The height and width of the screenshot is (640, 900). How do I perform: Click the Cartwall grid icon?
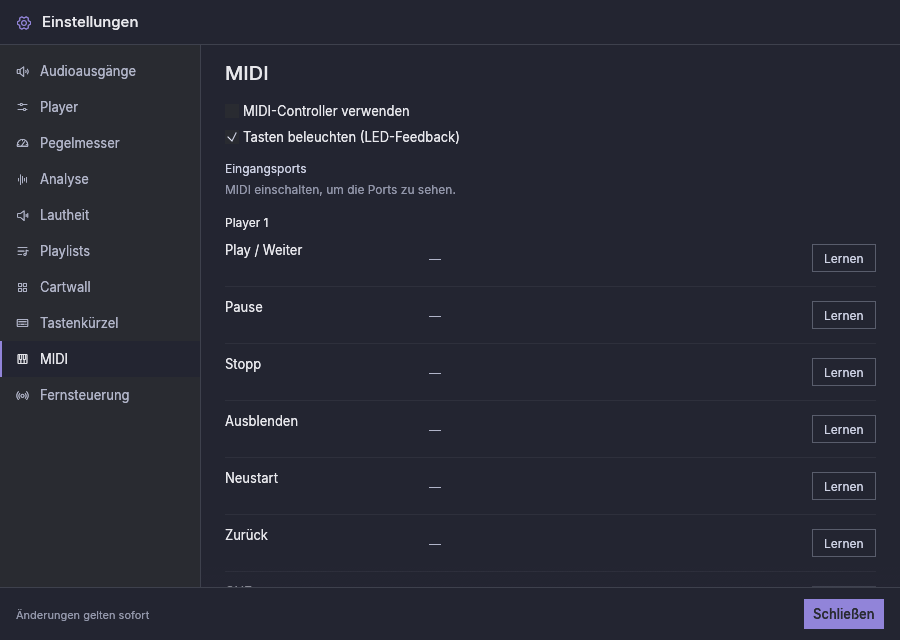click(22, 288)
